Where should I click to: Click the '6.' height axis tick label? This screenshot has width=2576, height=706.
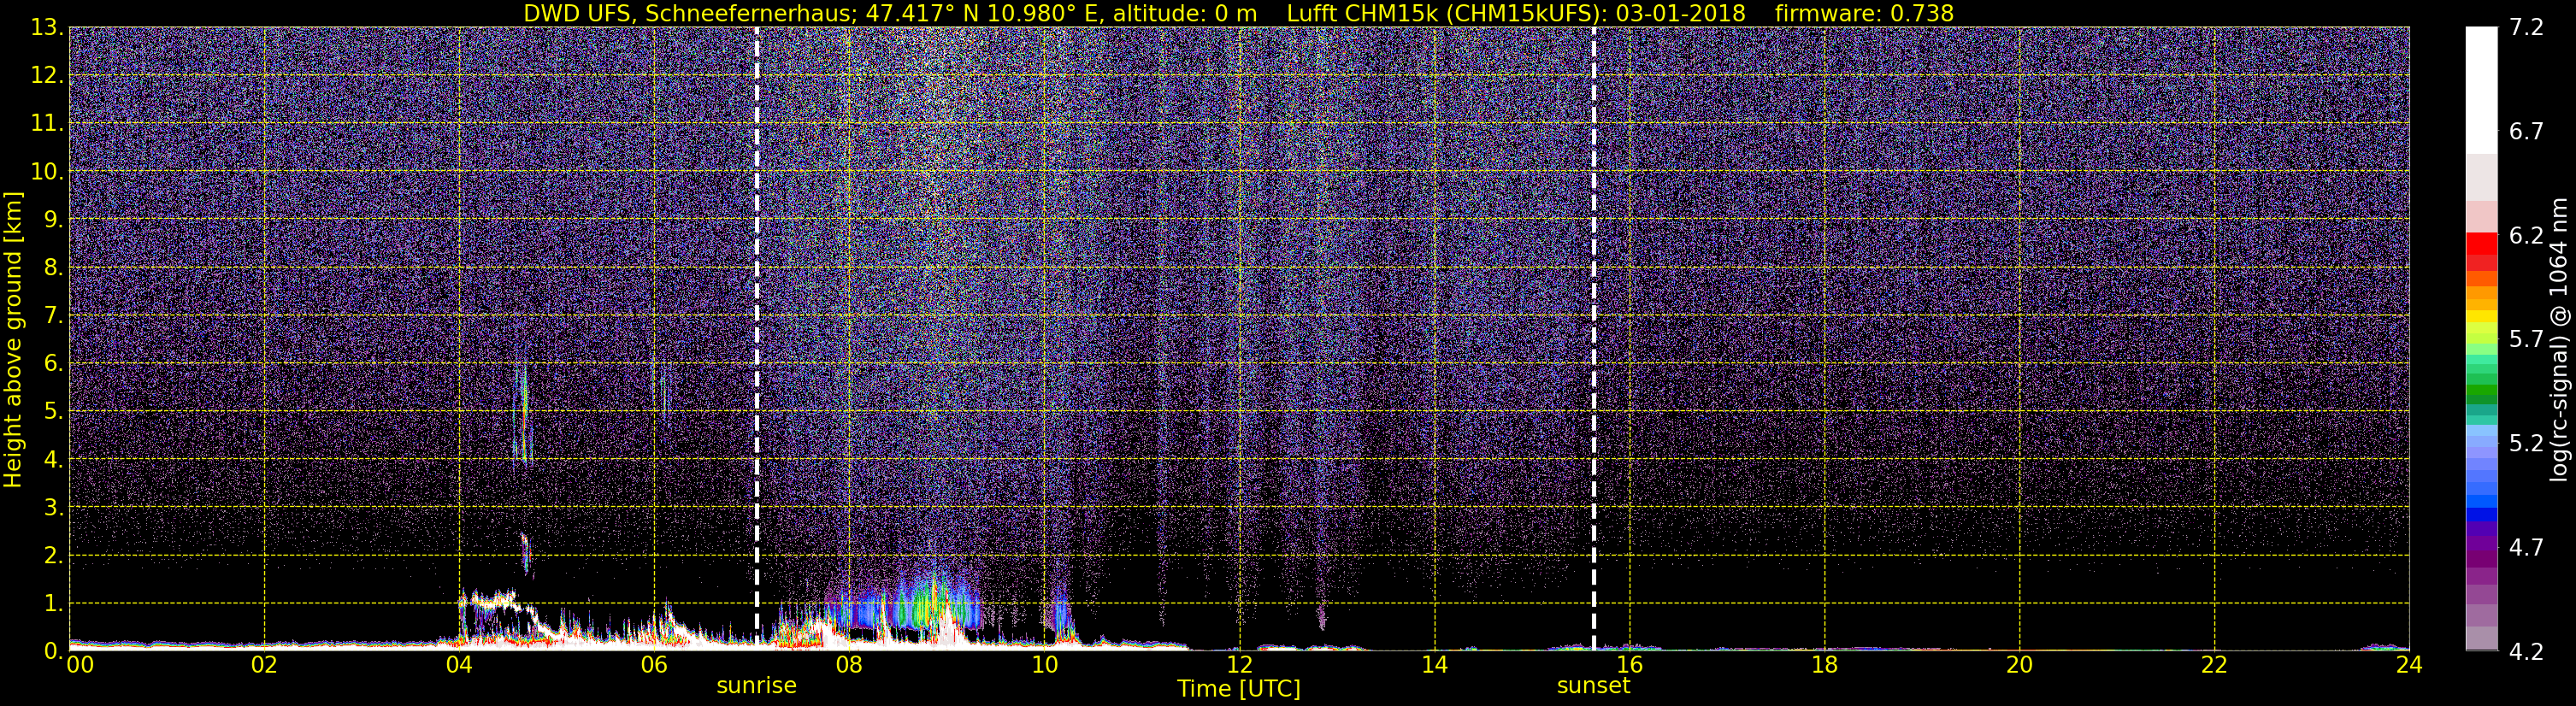54,363
